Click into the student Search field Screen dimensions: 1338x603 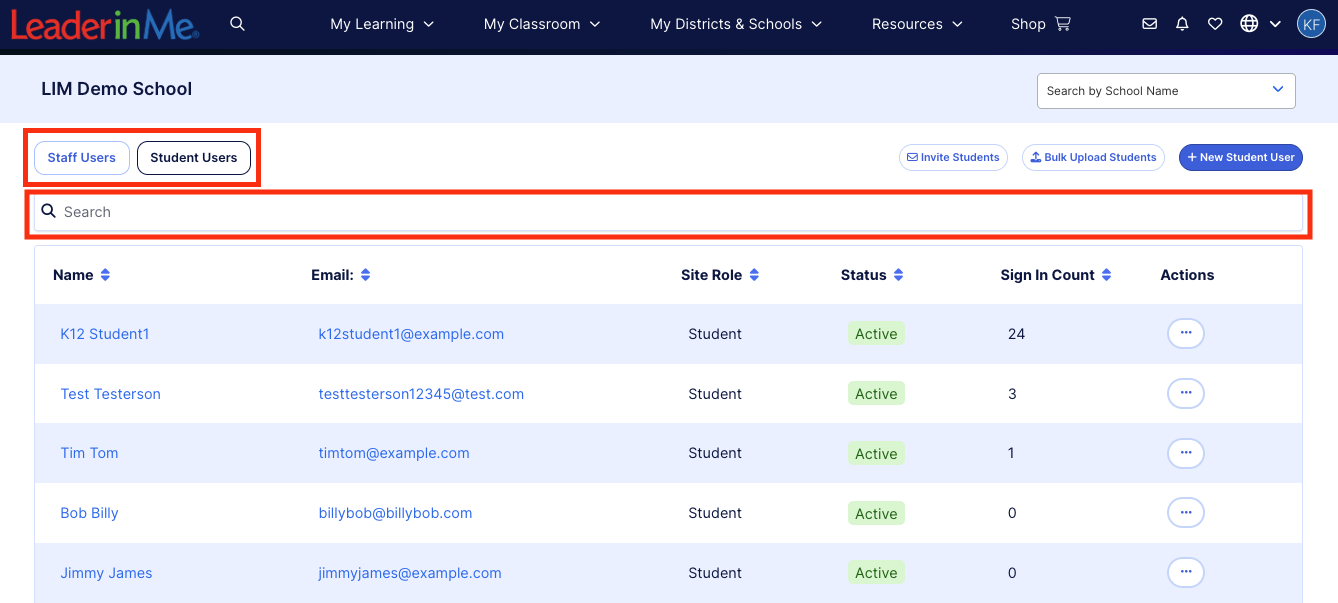coord(668,212)
